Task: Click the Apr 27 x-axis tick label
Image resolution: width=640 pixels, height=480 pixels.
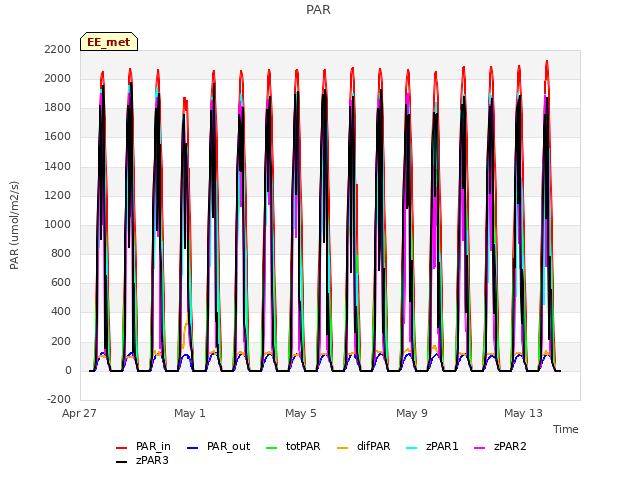Action: coord(79,413)
